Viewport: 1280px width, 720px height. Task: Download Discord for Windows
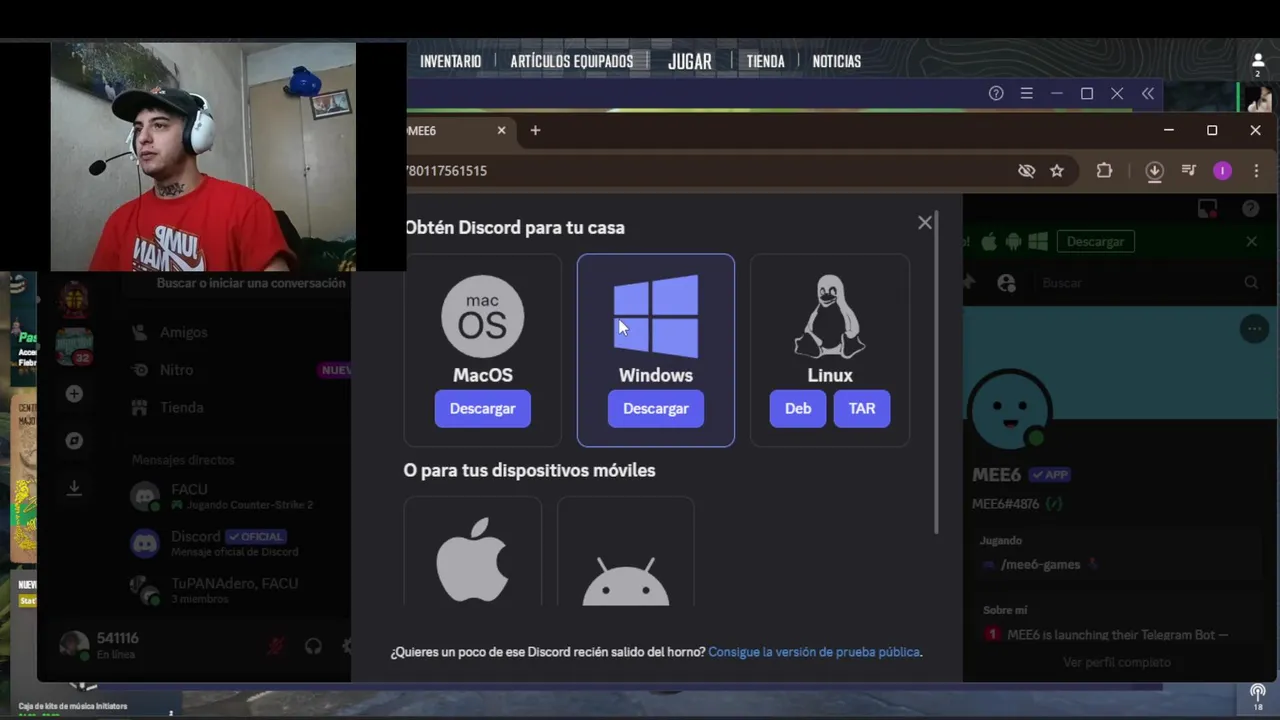coord(656,408)
